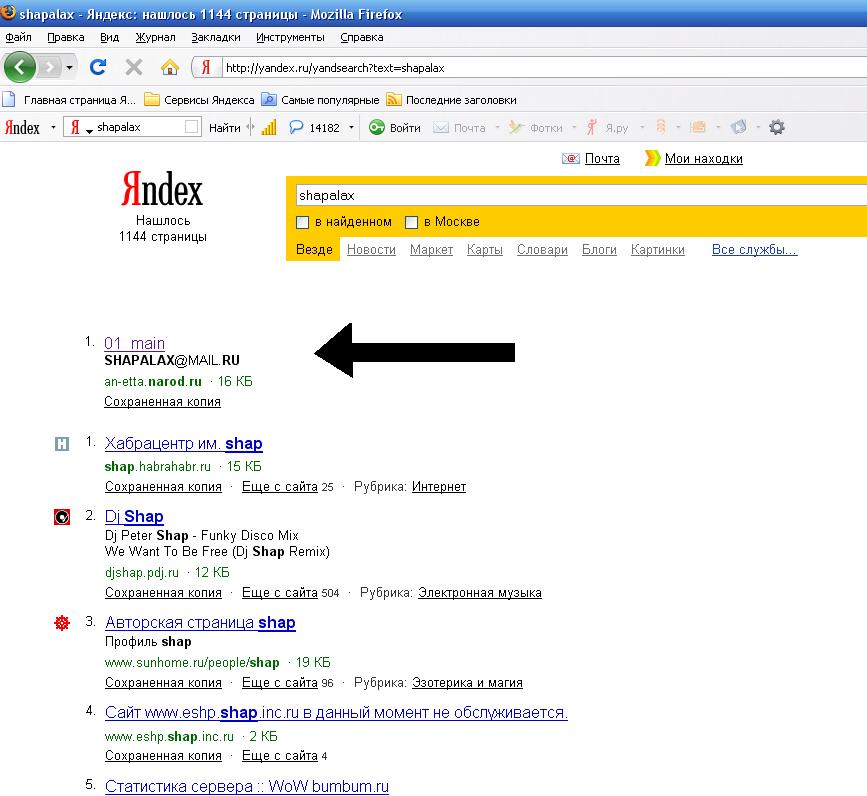Switch to the Новости tab
Screen dimensions: 867x796
coord(371,250)
